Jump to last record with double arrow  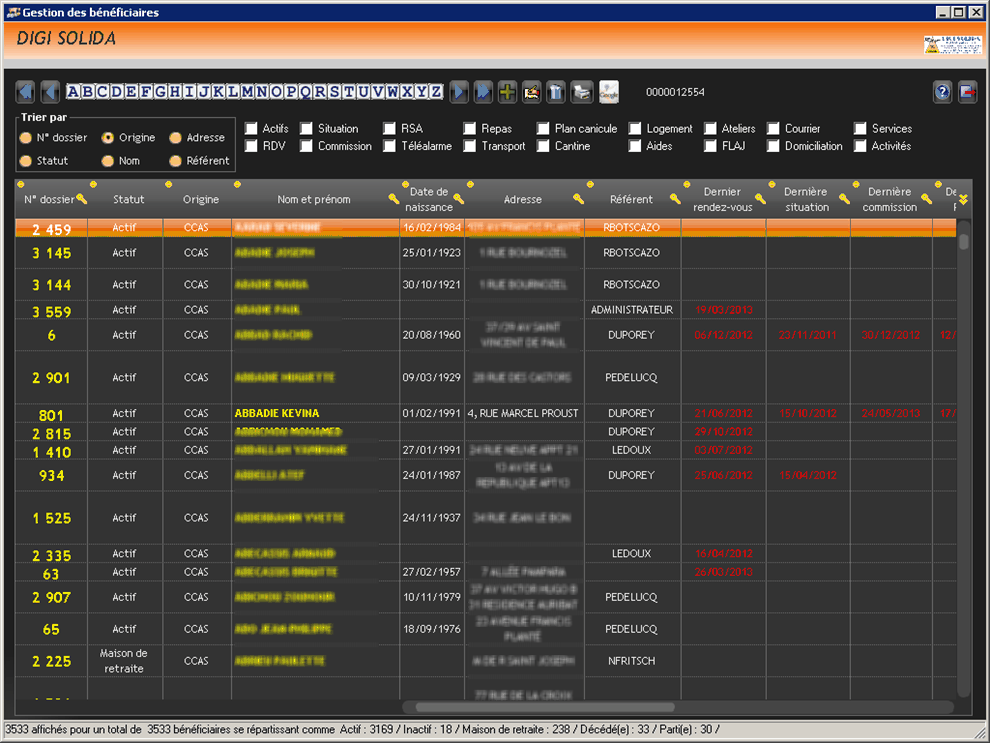[484, 92]
